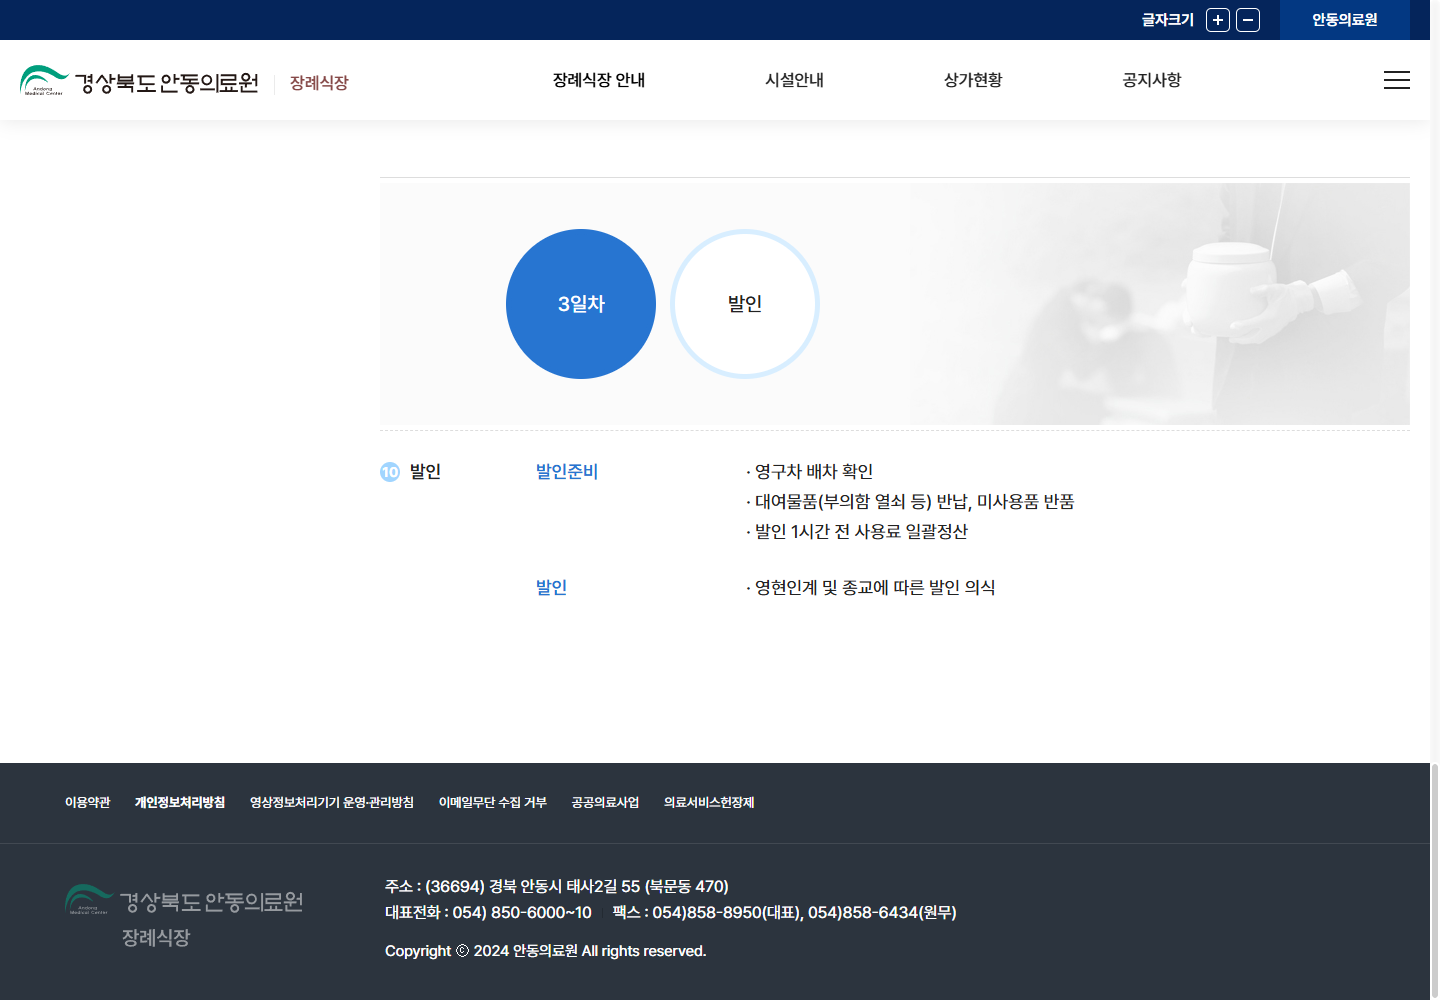Go to 안동의료원 site link

click(x=1345, y=20)
